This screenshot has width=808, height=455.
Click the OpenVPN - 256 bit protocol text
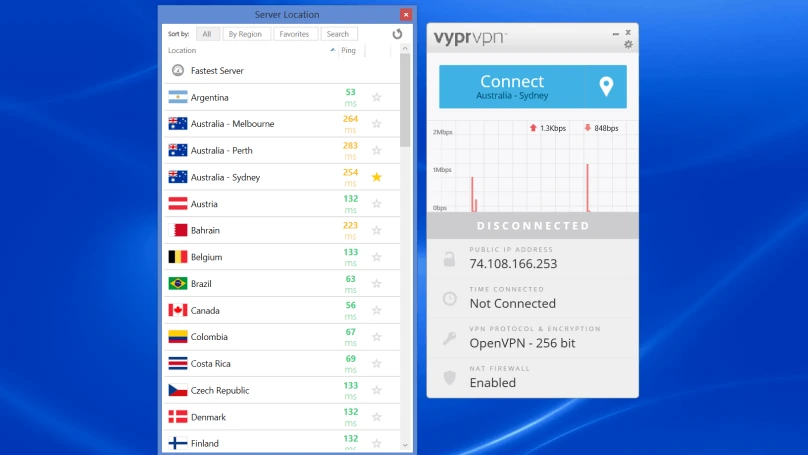[522, 343]
